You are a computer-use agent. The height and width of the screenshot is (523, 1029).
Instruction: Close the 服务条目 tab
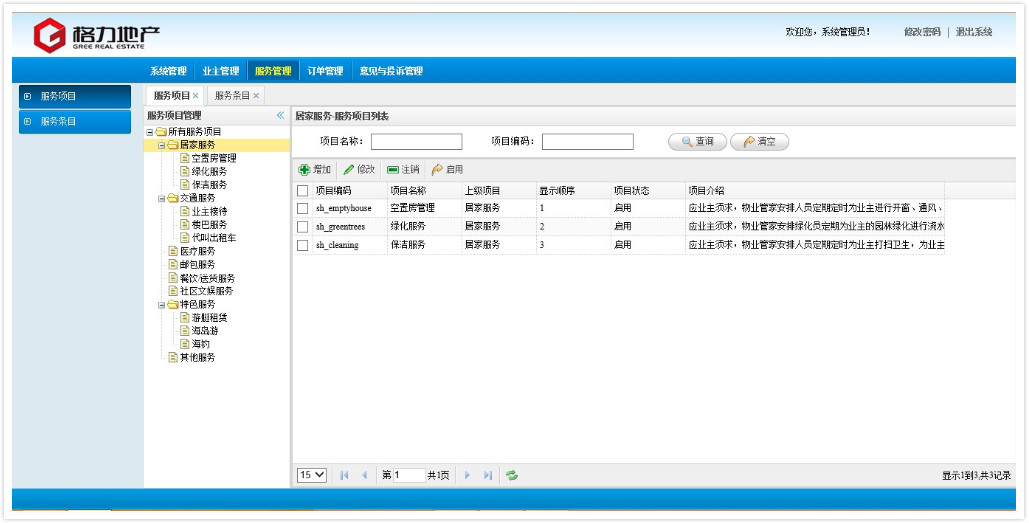[x=257, y=96]
